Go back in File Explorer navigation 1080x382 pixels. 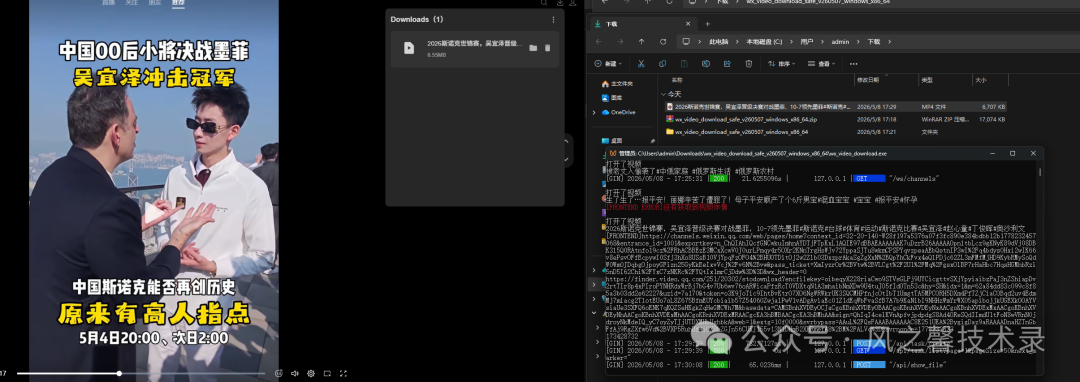pos(599,42)
